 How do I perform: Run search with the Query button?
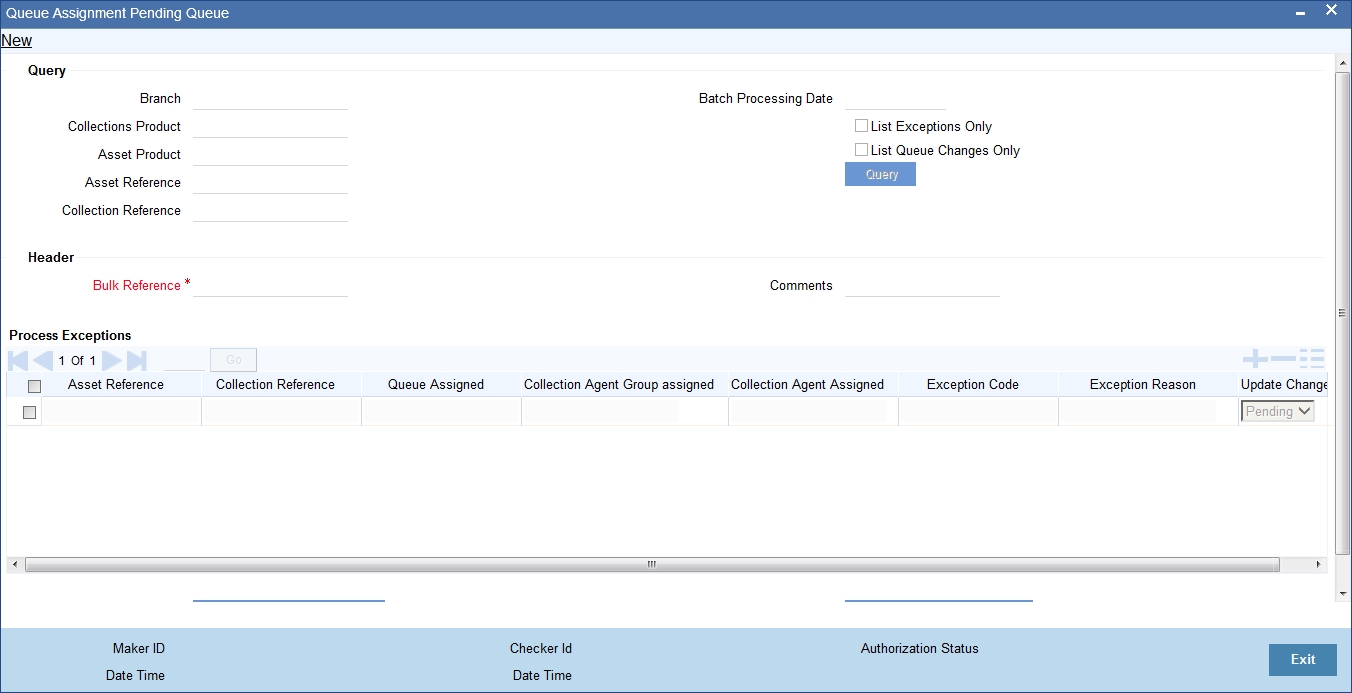point(880,174)
